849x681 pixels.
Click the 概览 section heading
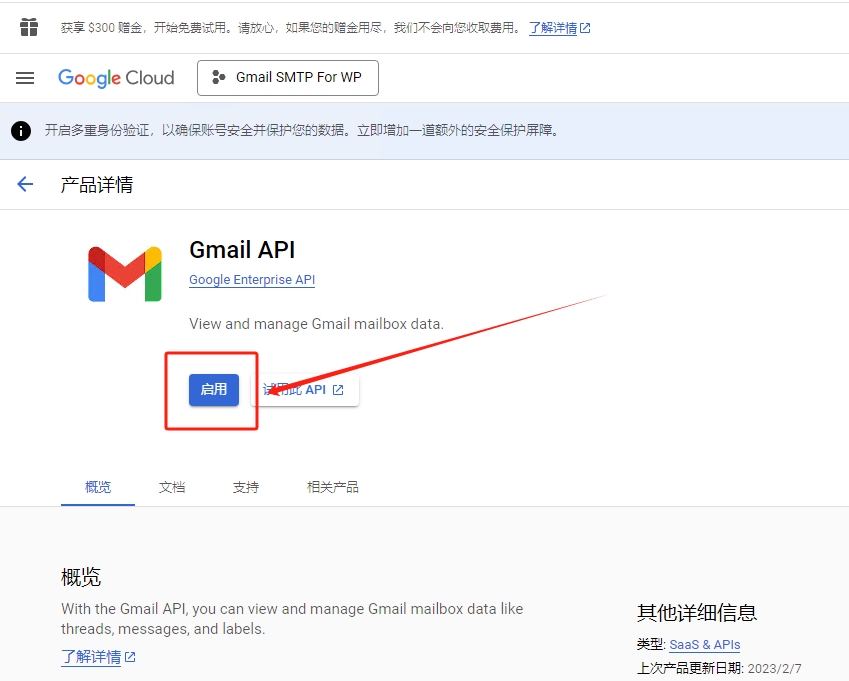(81, 577)
